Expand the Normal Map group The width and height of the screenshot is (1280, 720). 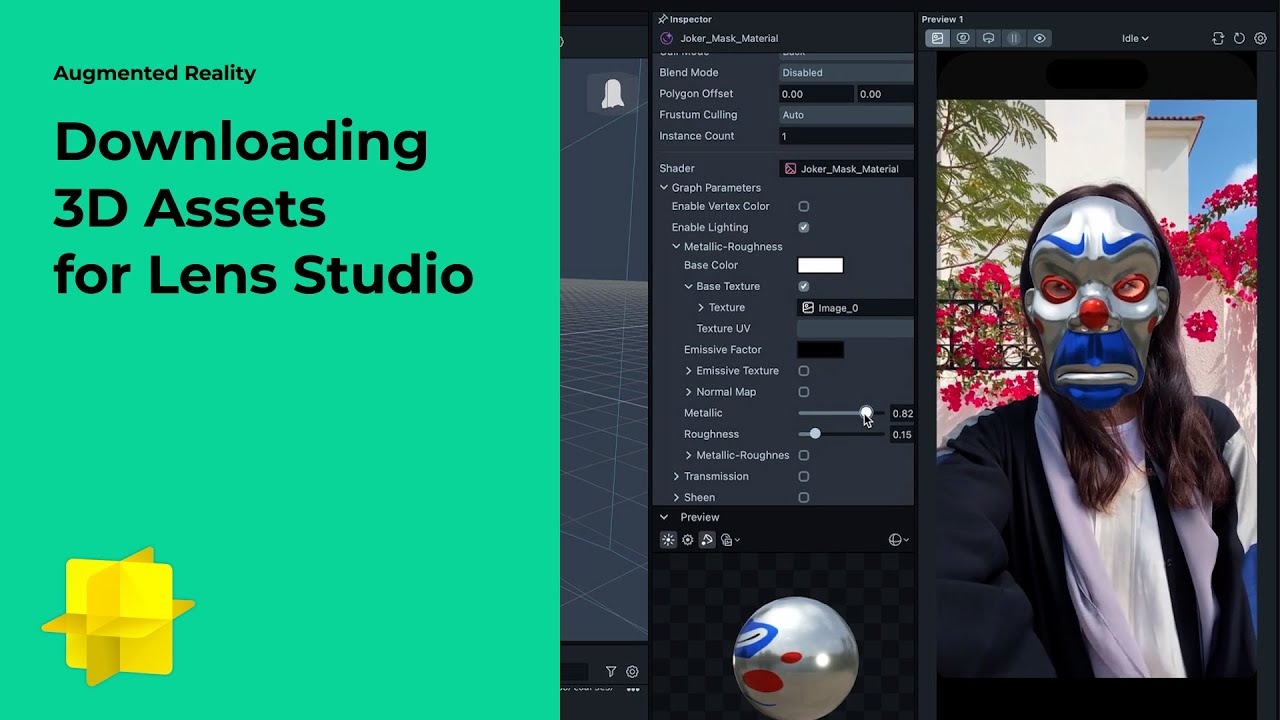click(x=688, y=392)
